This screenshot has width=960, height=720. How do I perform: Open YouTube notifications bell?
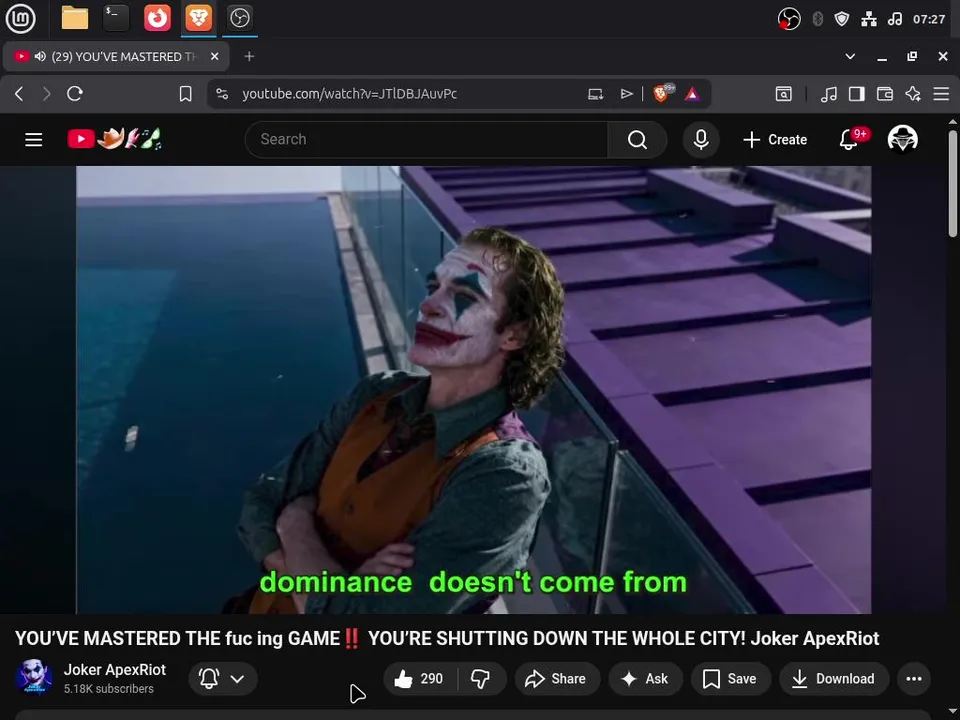coord(851,140)
